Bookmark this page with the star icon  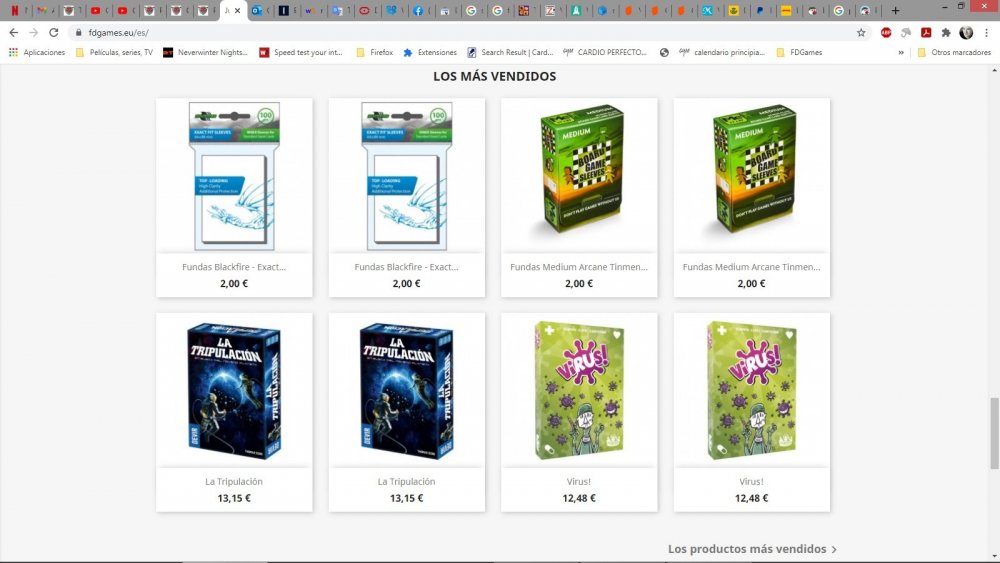[861, 33]
